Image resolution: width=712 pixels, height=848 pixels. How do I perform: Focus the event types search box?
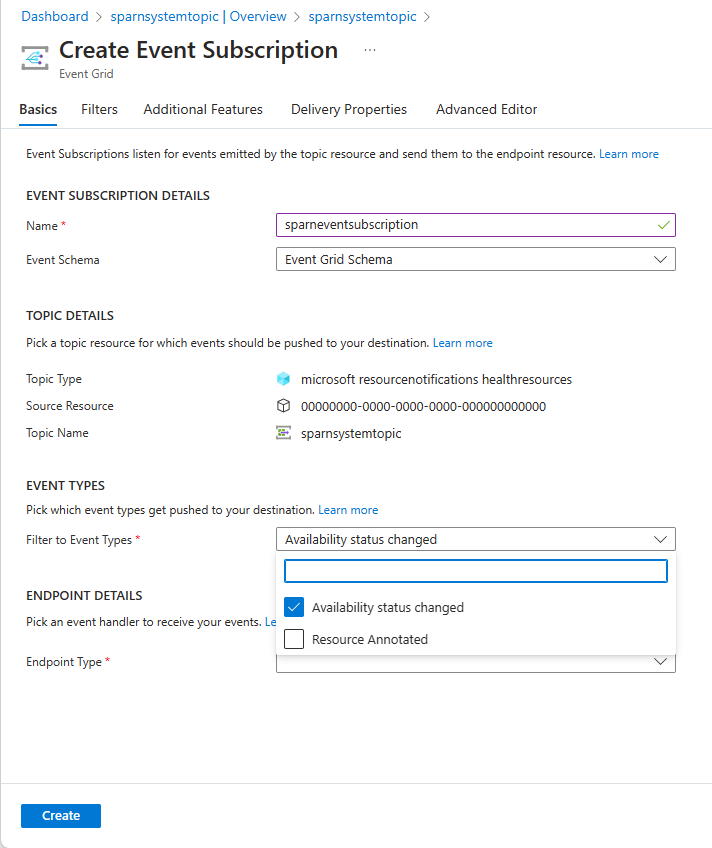[x=476, y=571]
